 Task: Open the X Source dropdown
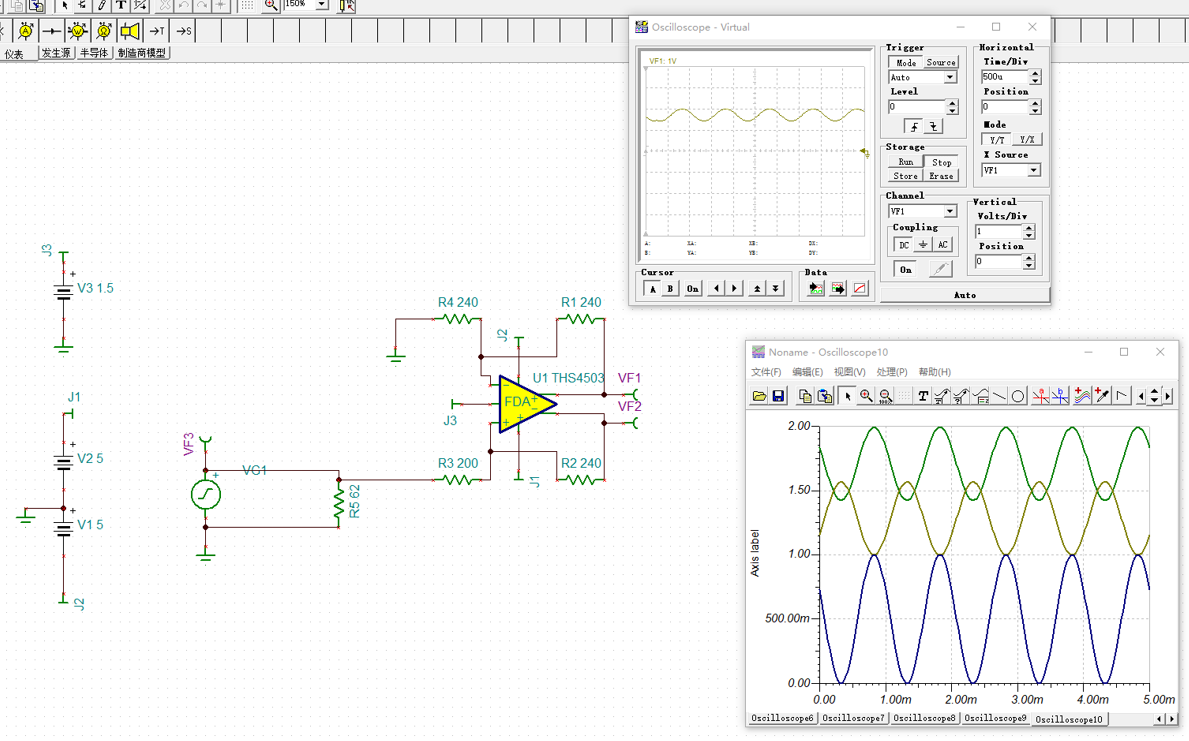1034,170
